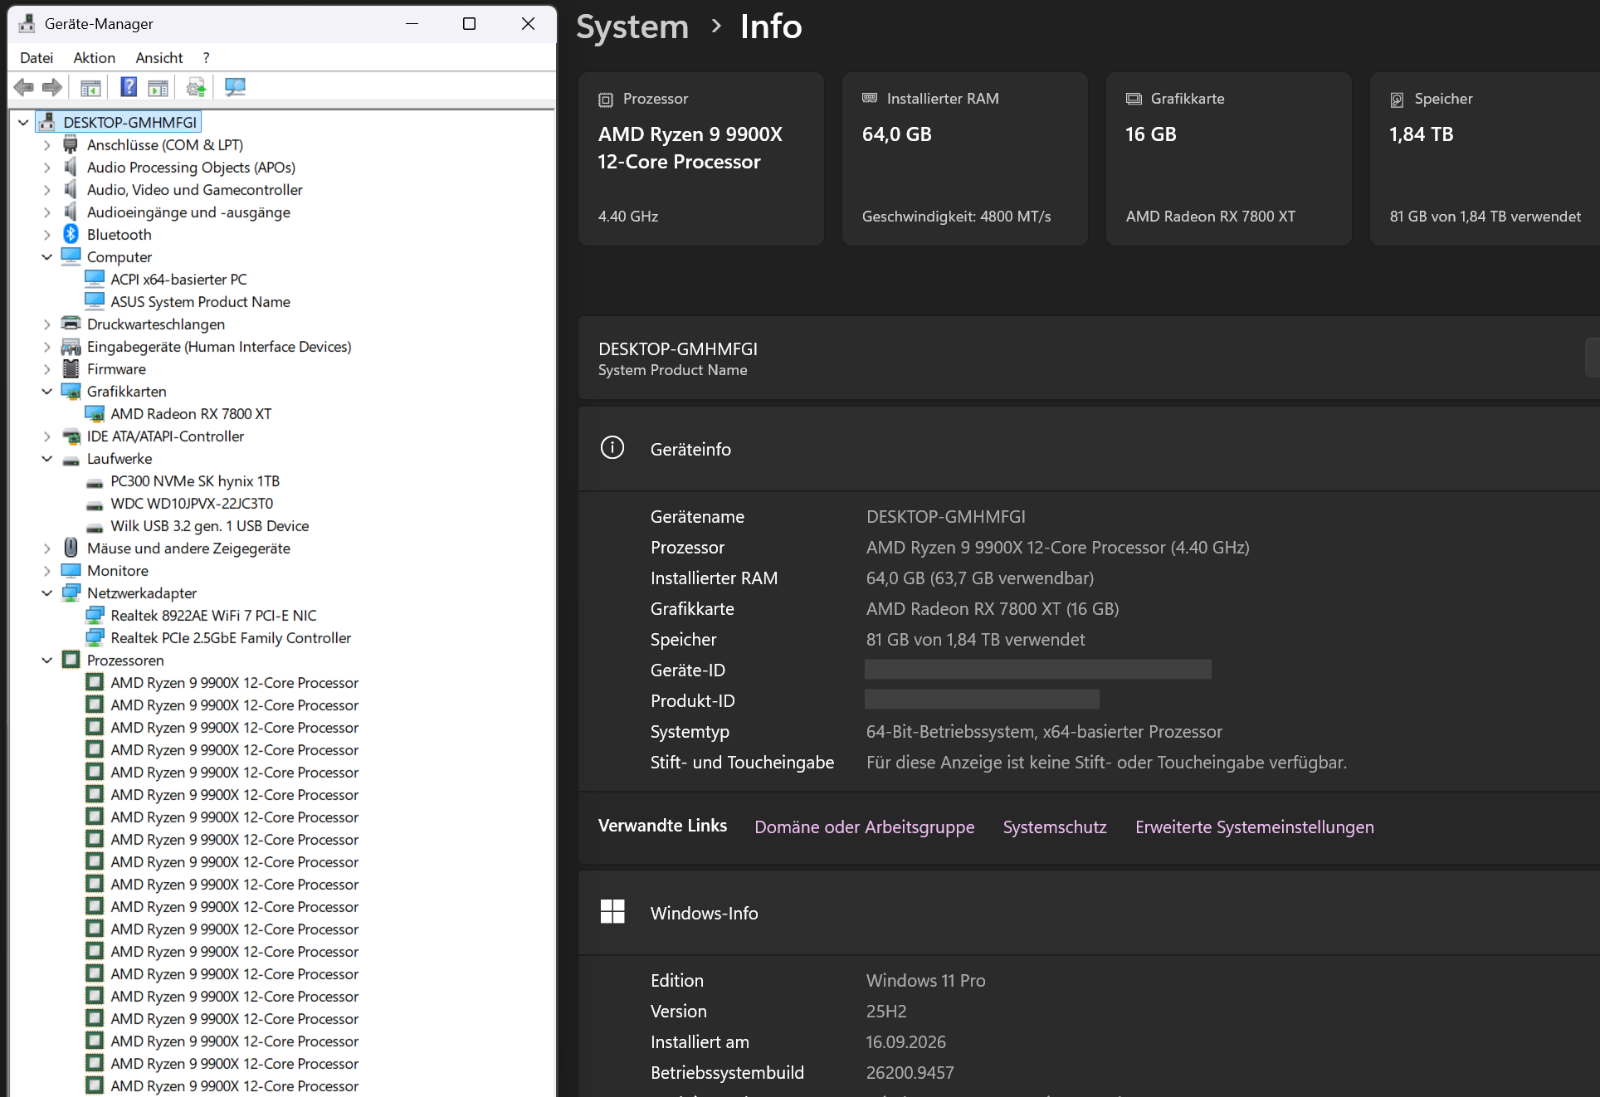Click the Bluetooth icon in the device tree
Image resolution: width=1600 pixels, height=1097 pixels.
(71, 234)
